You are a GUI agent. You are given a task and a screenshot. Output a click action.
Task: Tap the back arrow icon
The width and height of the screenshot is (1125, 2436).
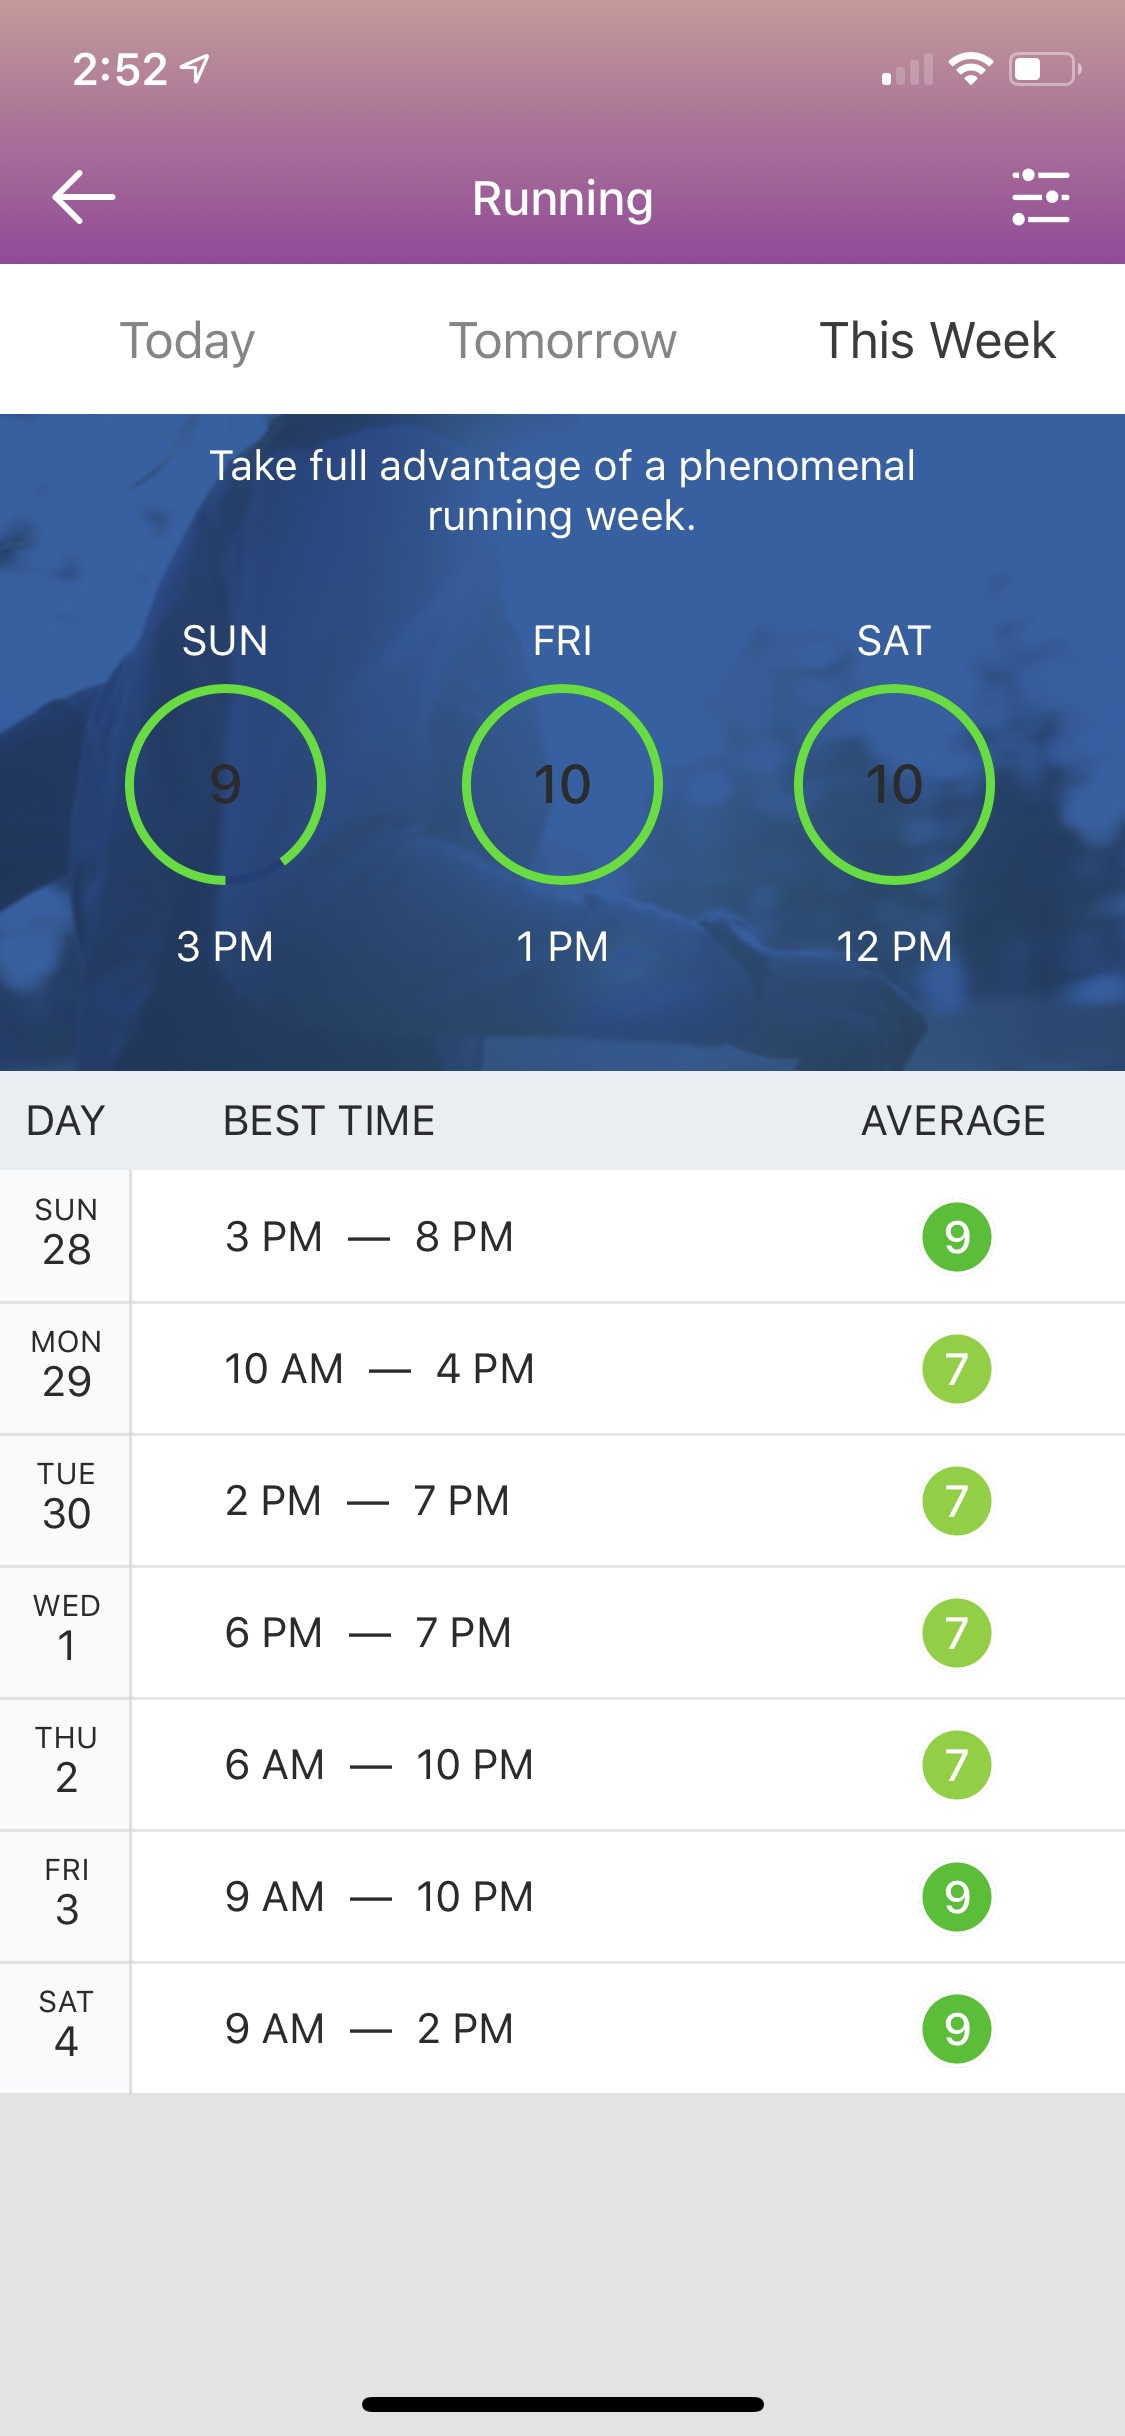pyautogui.click(x=84, y=197)
